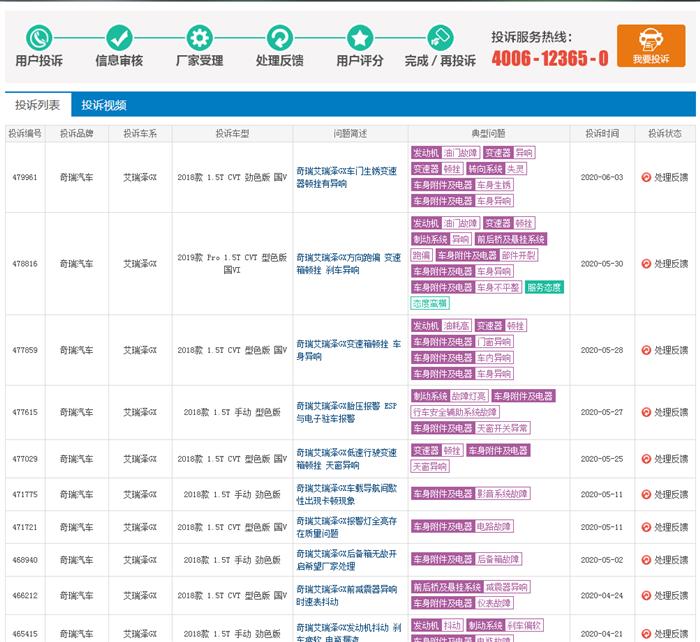Image resolution: width=700 pixels, height=642 pixels.
Task: Click status icon for complaint 471721
Action: click(x=646, y=527)
